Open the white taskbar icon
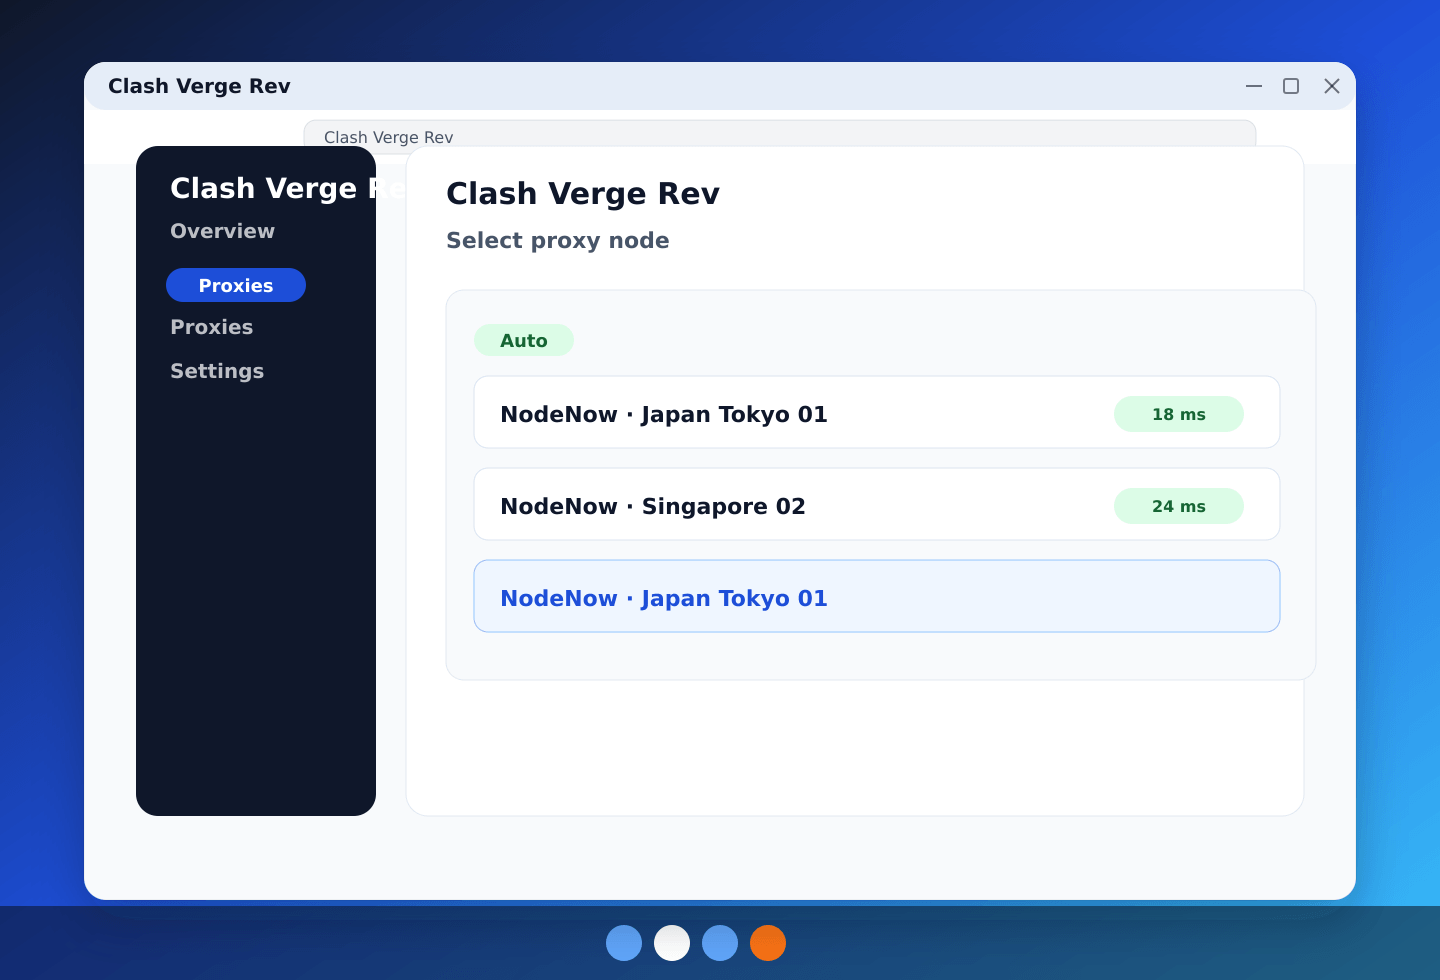The height and width of the screenshot is (980, 1440). pyautogui.click(x=672, y=943)
